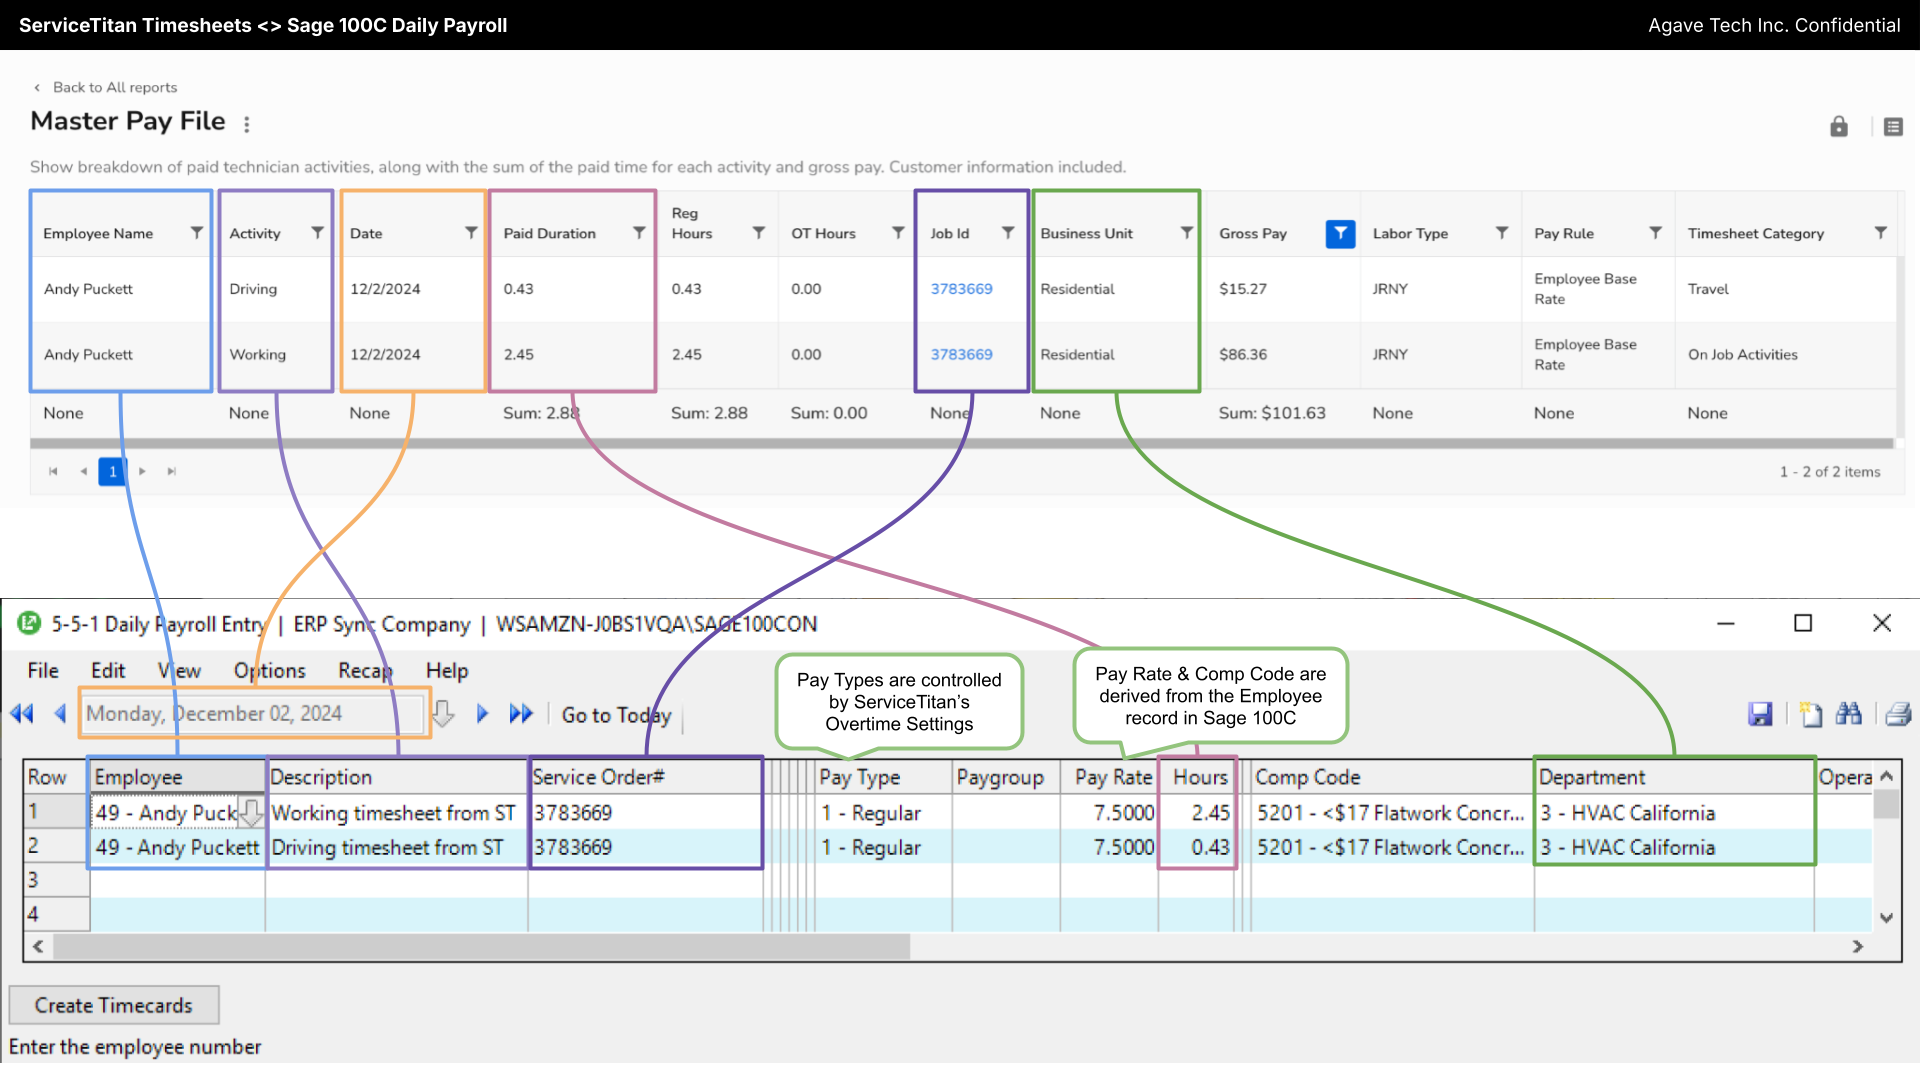
Task: Go to previous day in Sage toolbar
Action: [60, 713]
